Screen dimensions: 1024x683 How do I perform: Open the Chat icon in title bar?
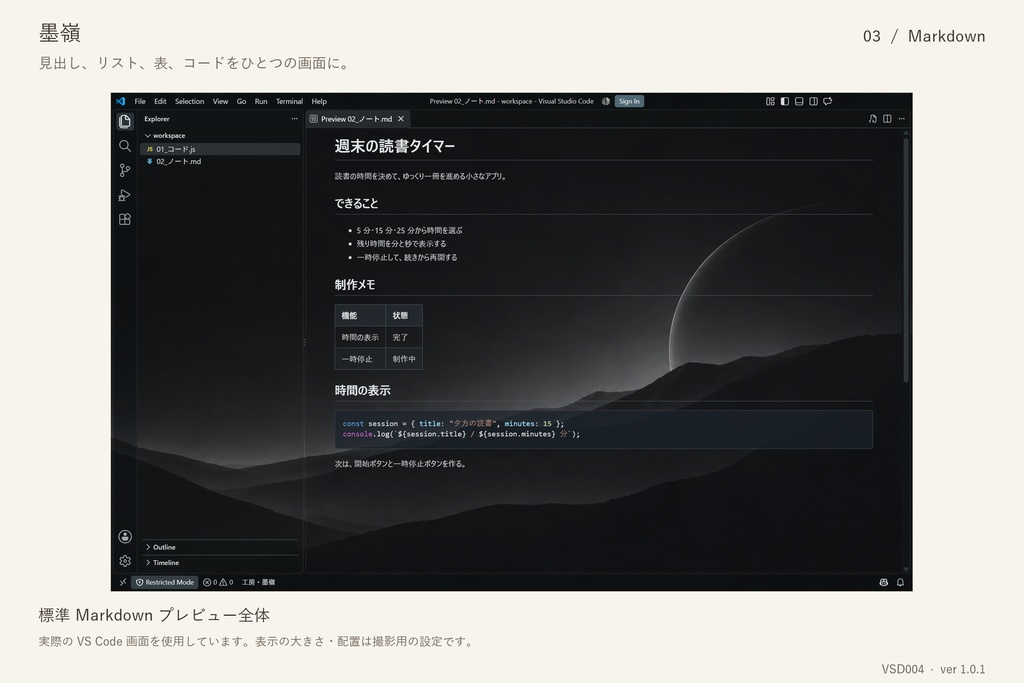coord(827,101)
